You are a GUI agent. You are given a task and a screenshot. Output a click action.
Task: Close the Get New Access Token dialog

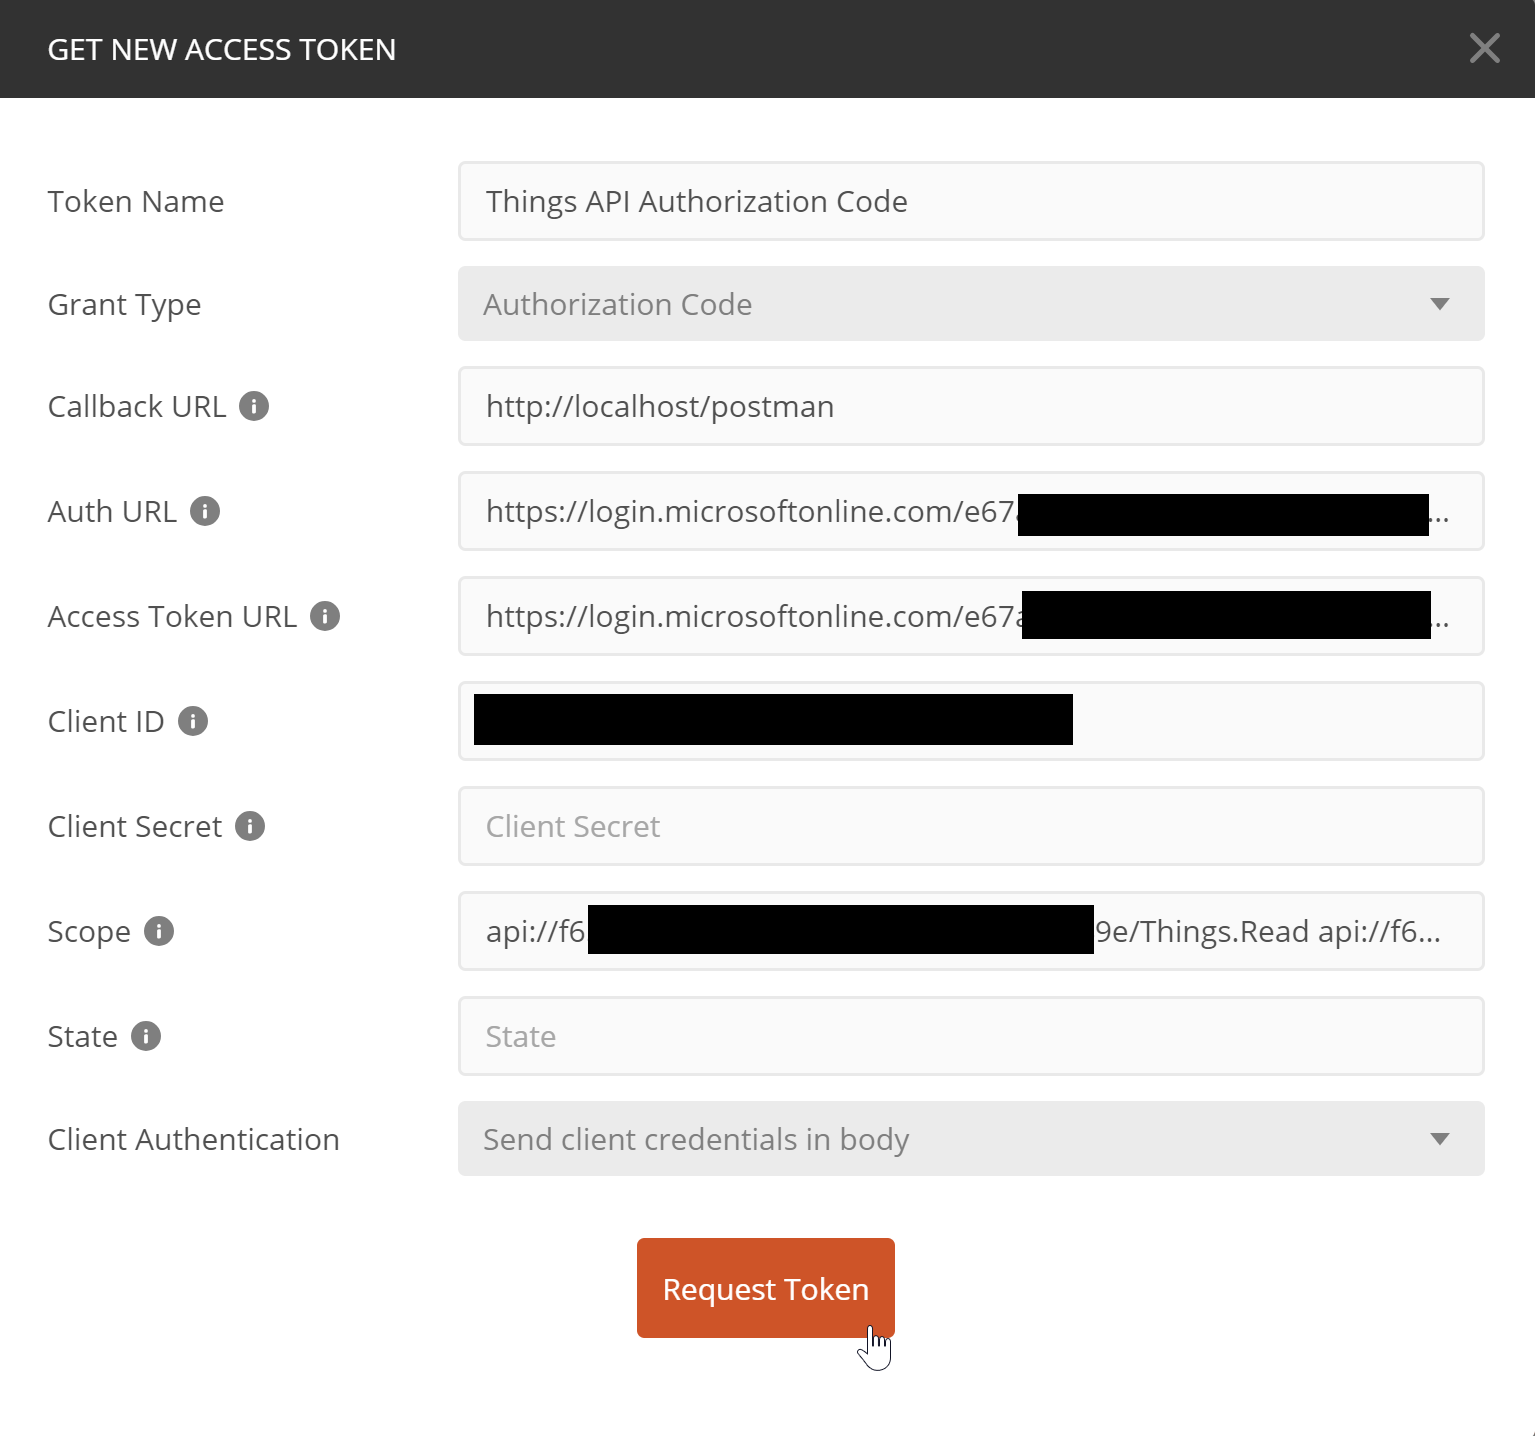pyautogui.click(x=1485, y=48)
